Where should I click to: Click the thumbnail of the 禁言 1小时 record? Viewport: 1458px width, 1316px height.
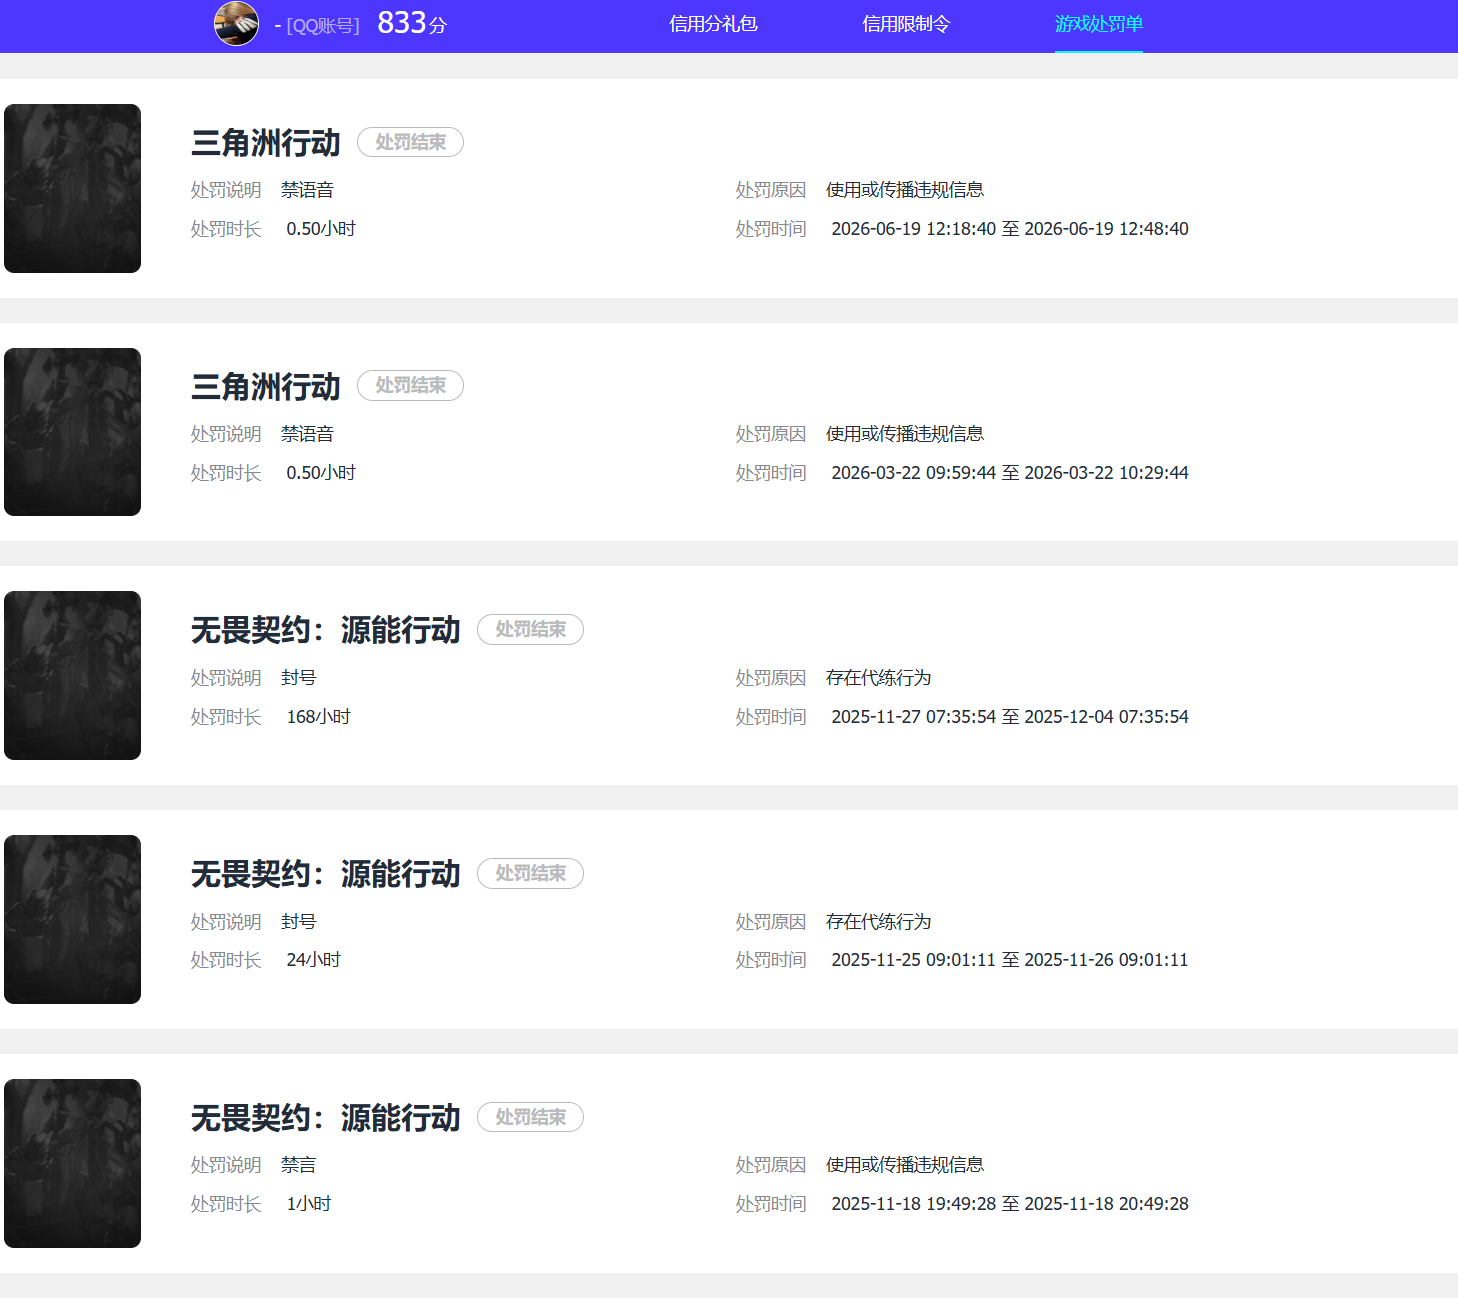72,1163
